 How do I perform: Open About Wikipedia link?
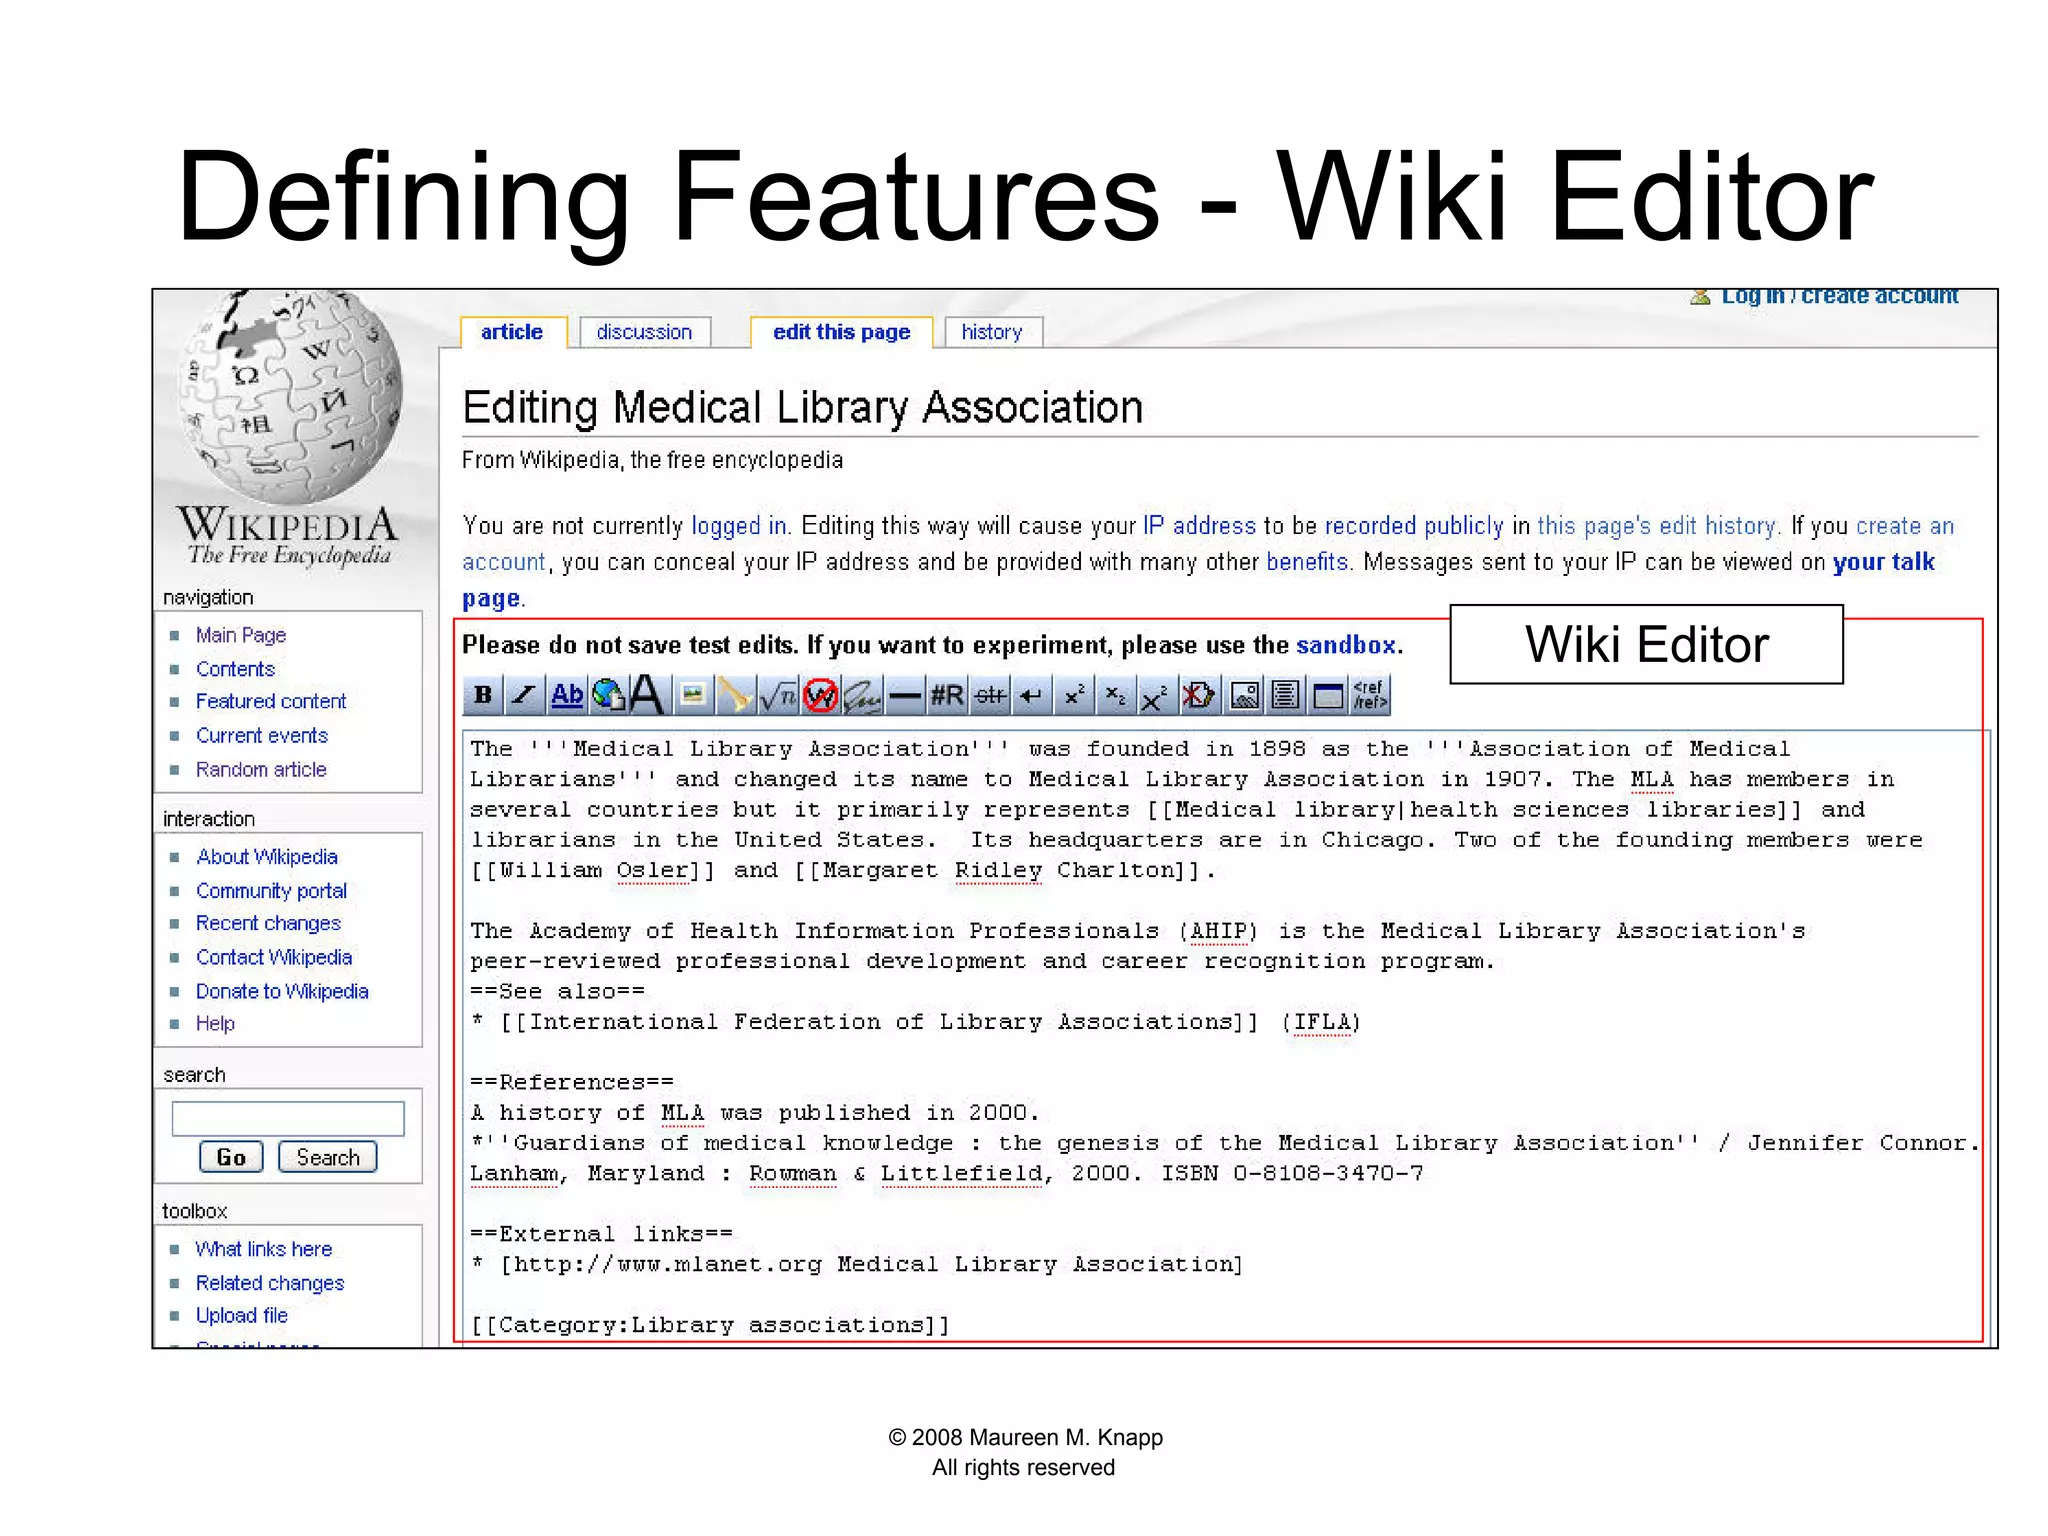(x=267, y=857)
